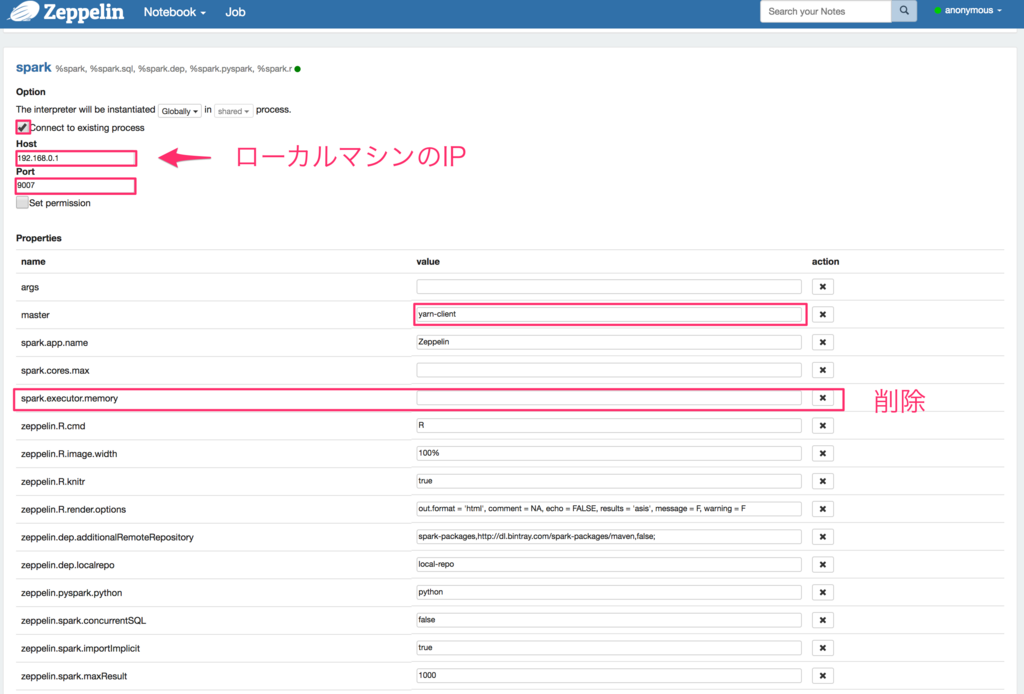Remove the zeppelin.dep.localrepo property
1024x694 pixels.
(822, 565)
